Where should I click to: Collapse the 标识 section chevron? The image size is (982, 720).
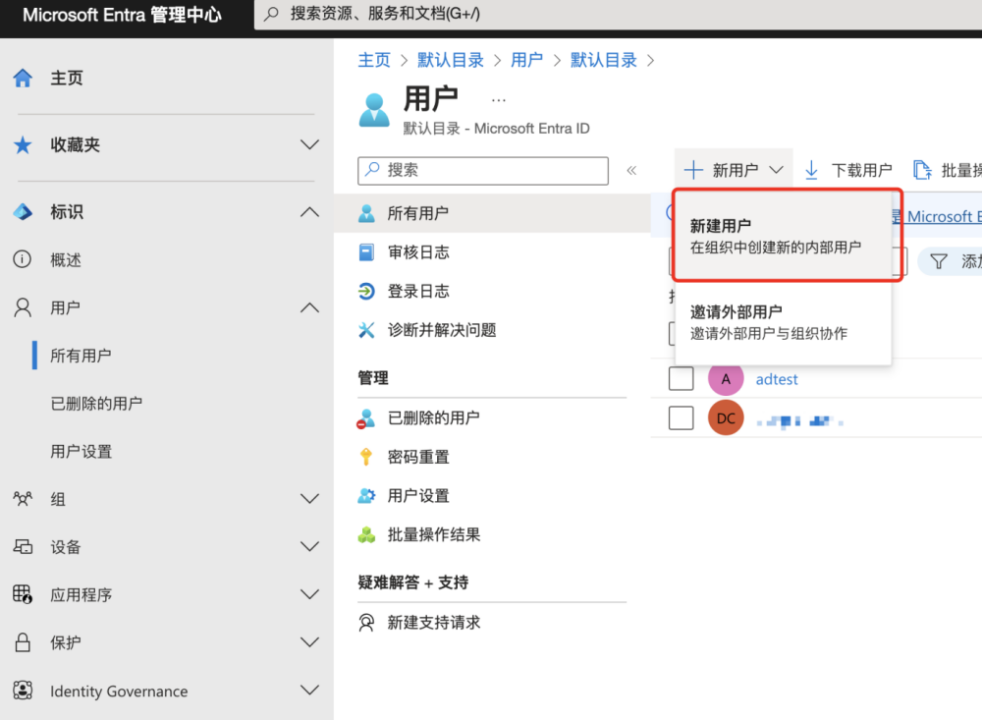[x=309, y=212]
